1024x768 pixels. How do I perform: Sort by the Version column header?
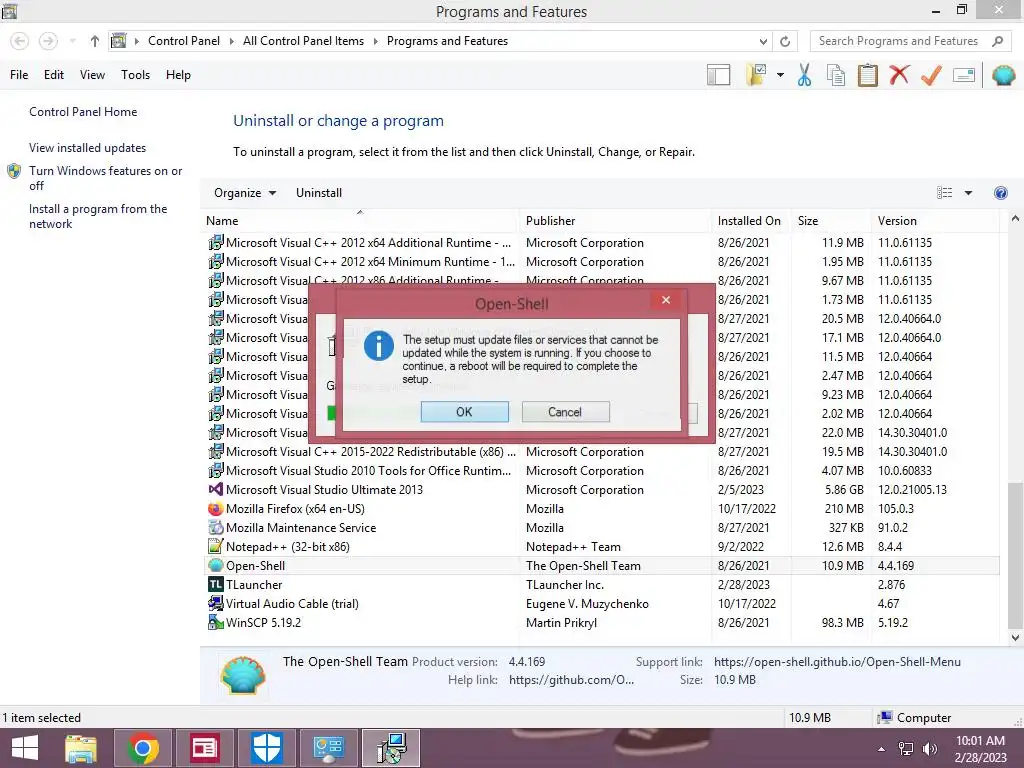pos(936,221)
